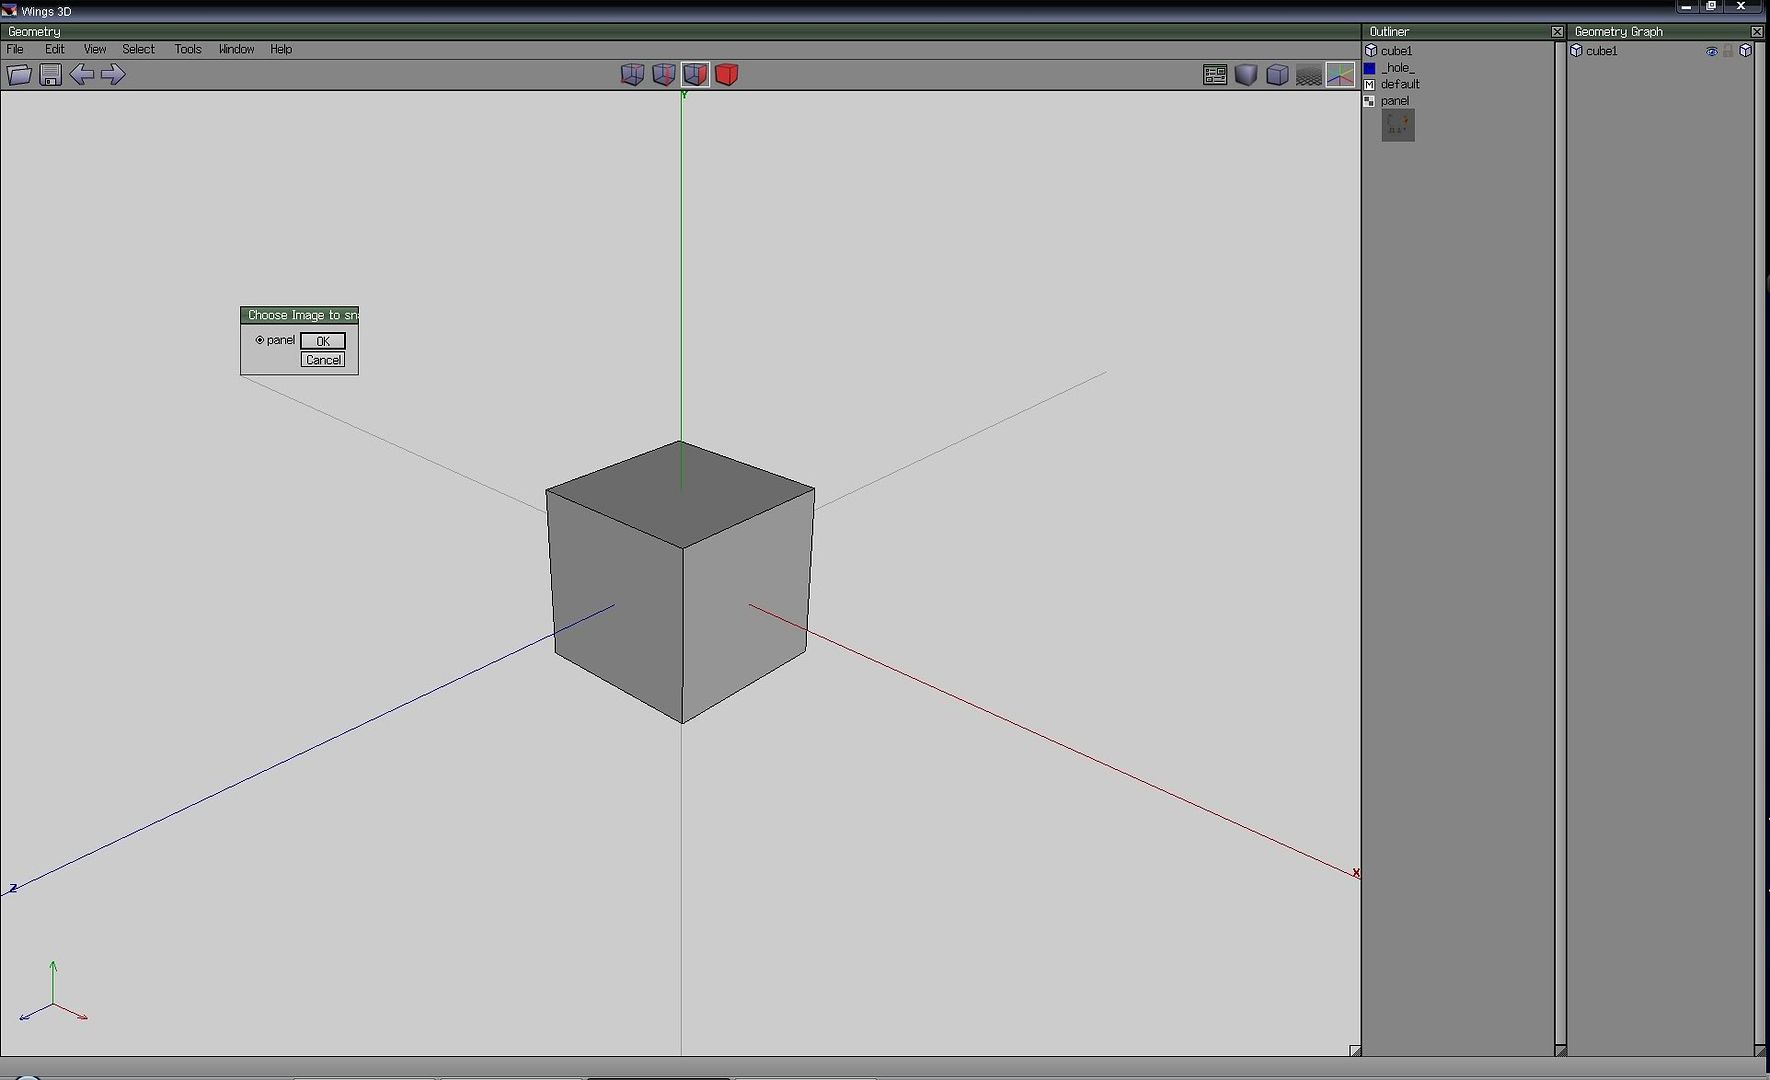The width and height of the screenshot is (1770, 1080).
Task: Click the Outliner vertical scrollbar
Action: 1558,545
